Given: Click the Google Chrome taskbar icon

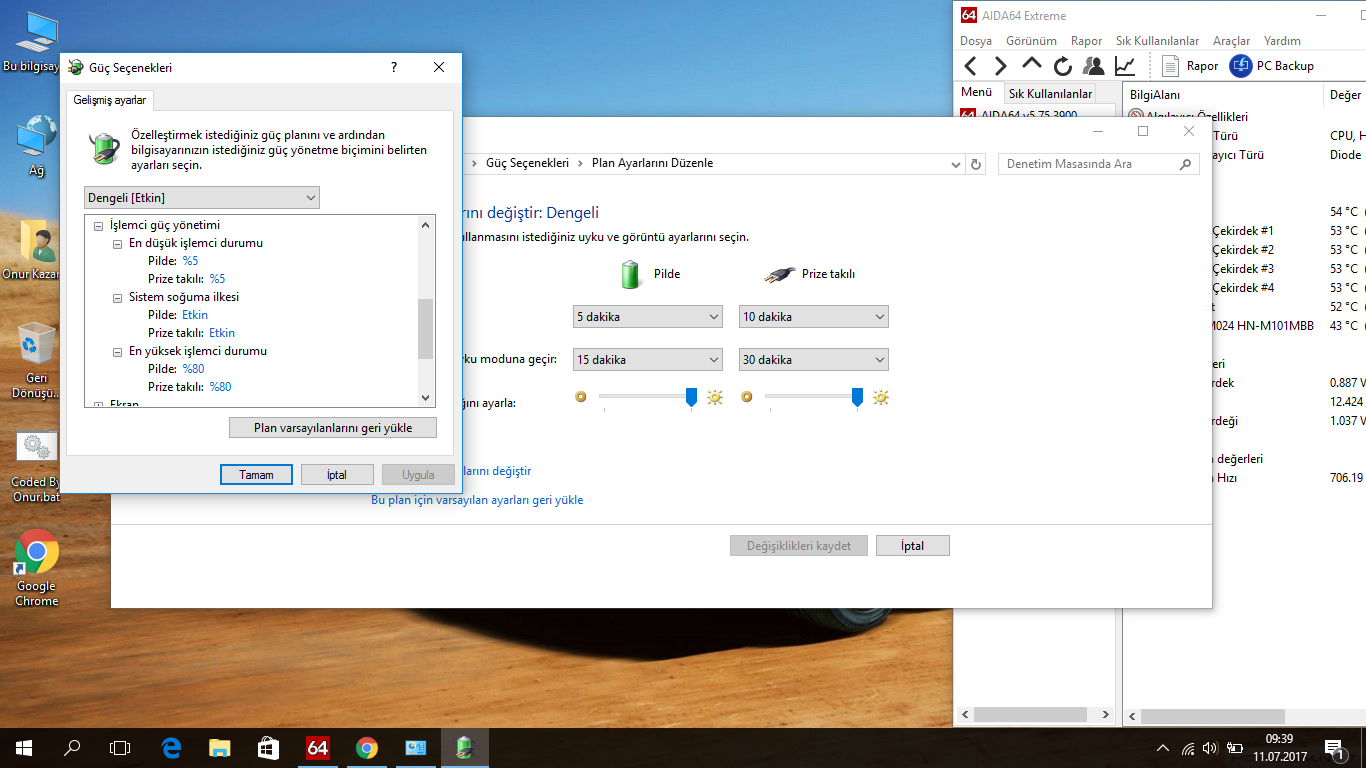Looking at the screenshot, I should [x=367, y=747].
